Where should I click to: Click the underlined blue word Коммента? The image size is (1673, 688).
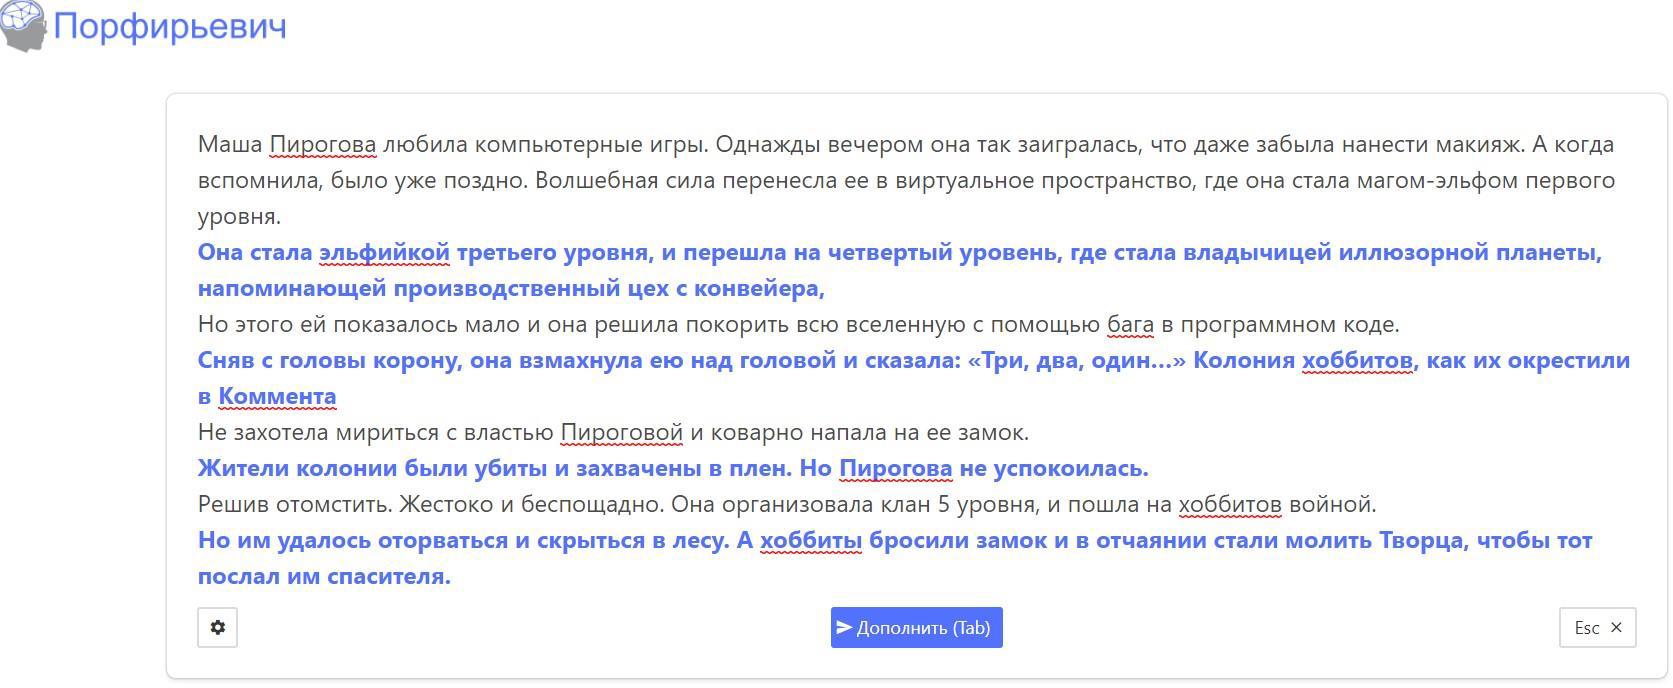coord(277,397)
